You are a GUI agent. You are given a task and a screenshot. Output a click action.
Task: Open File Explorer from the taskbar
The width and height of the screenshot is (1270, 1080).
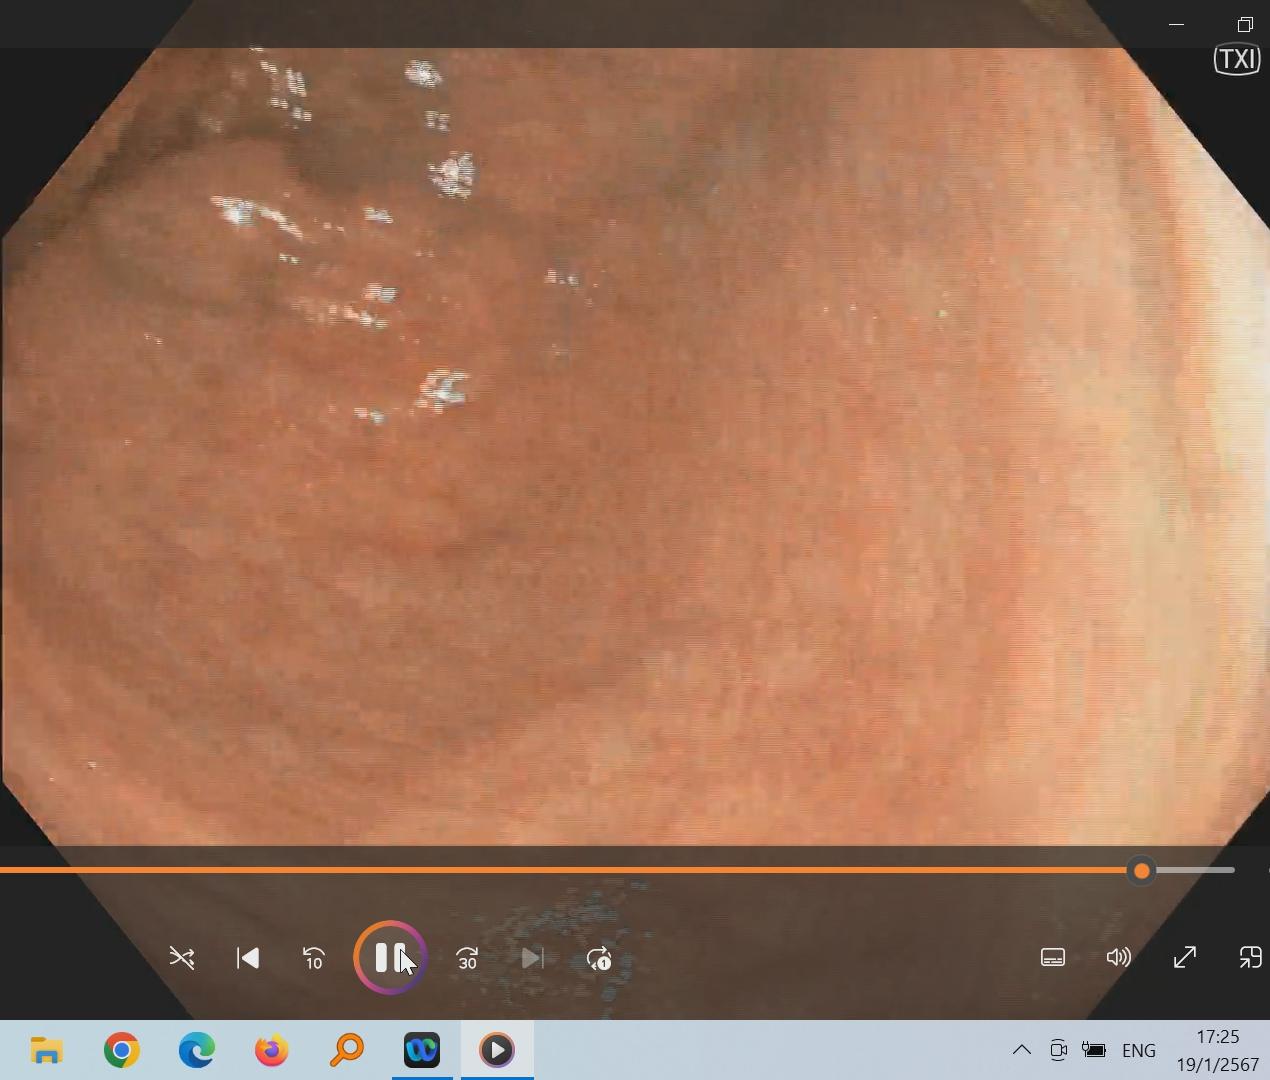coord(46,1050)
